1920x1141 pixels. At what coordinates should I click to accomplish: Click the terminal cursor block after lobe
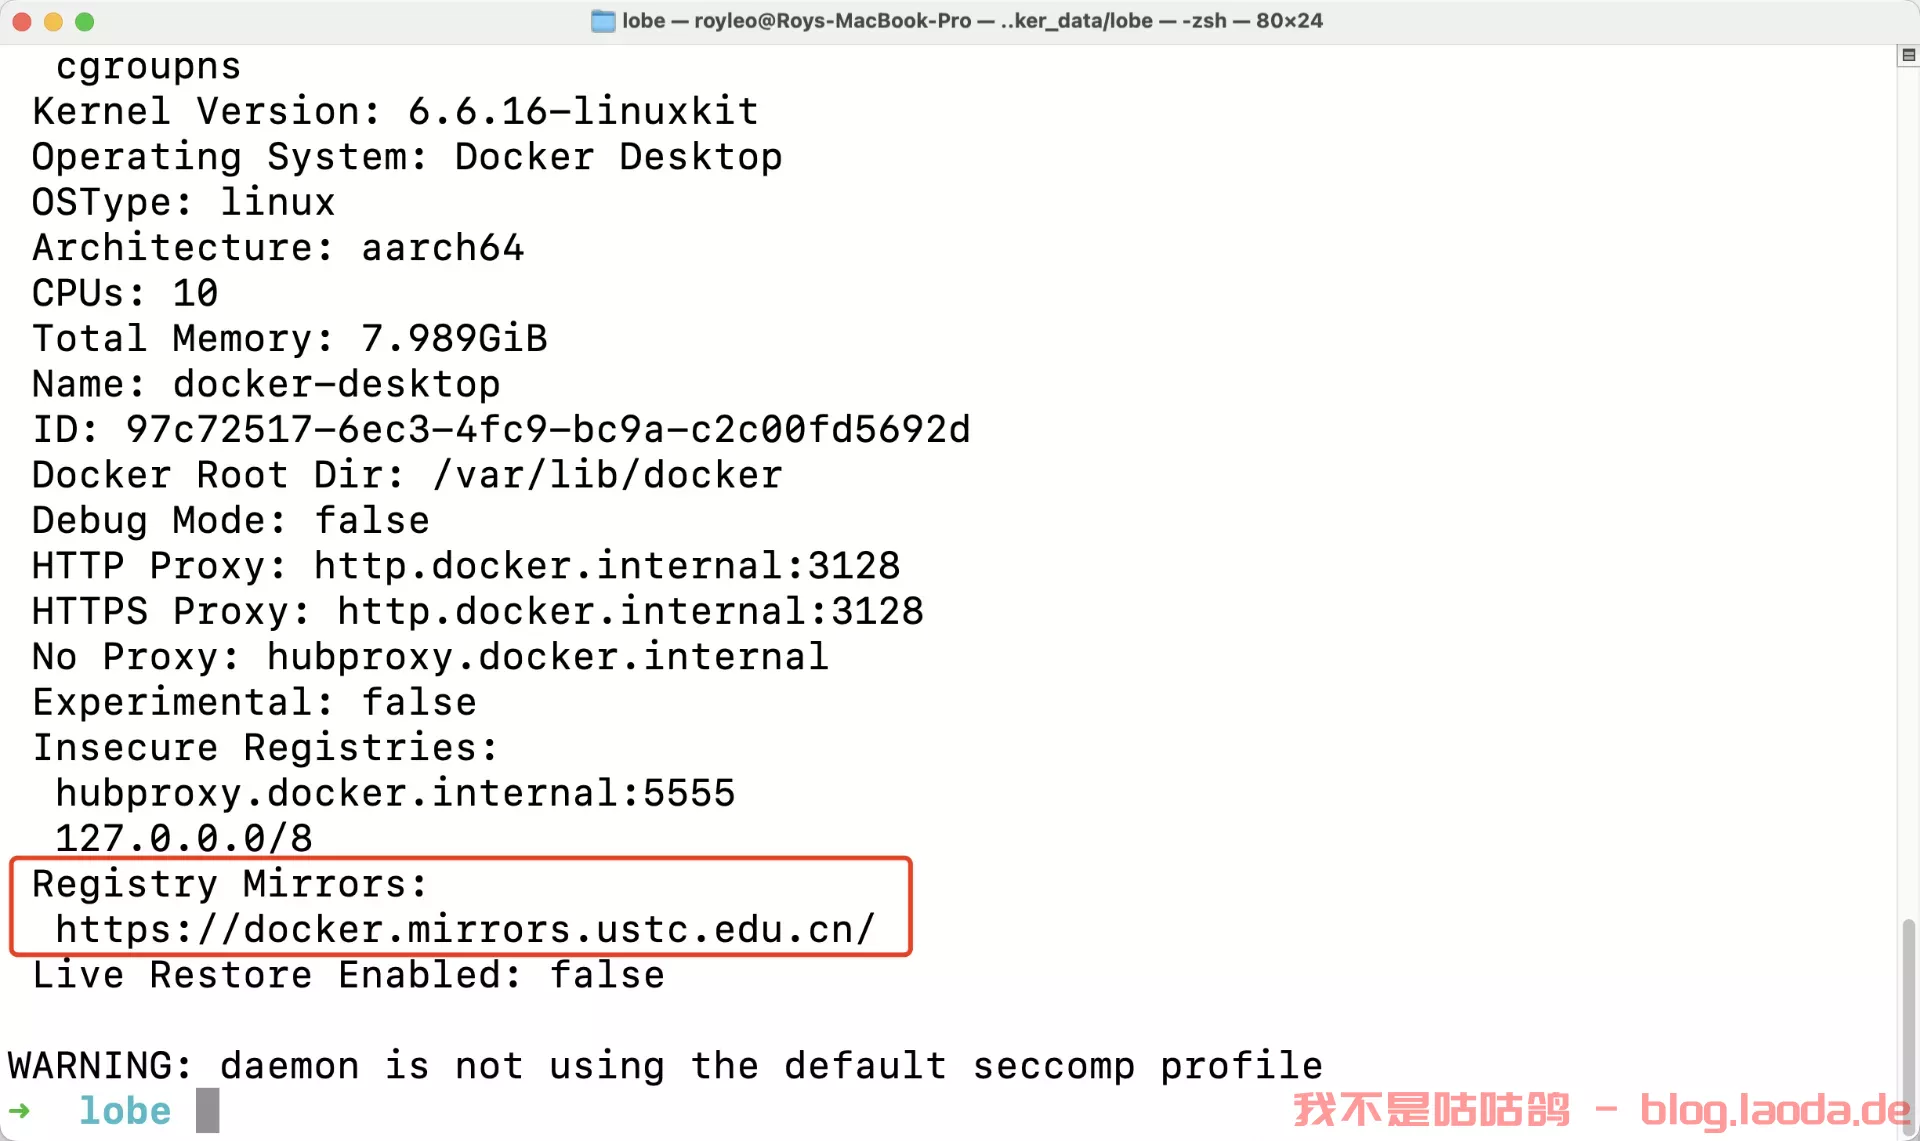(207, 1111)
